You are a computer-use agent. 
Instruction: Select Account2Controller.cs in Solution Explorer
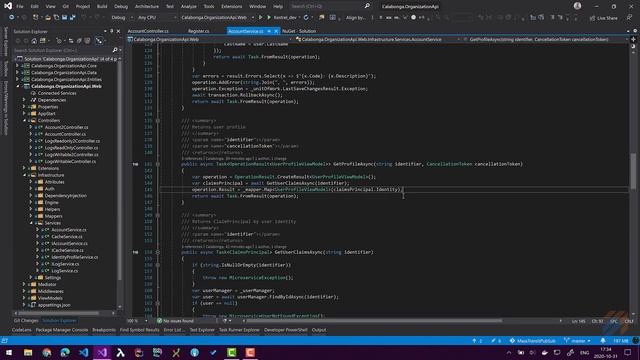(x=66, y=127)
